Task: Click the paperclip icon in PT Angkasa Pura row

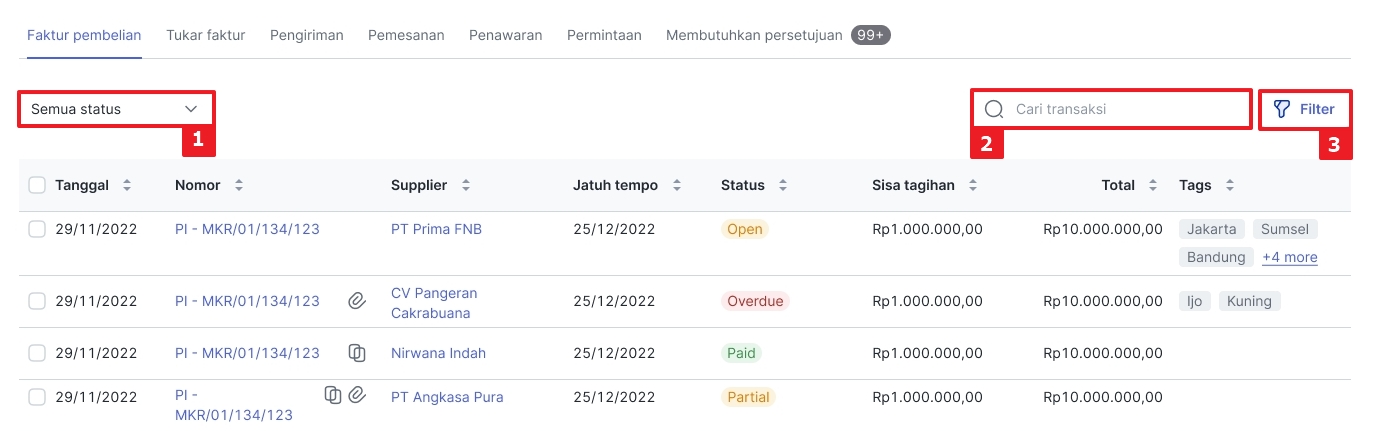Action: point(357,395)
